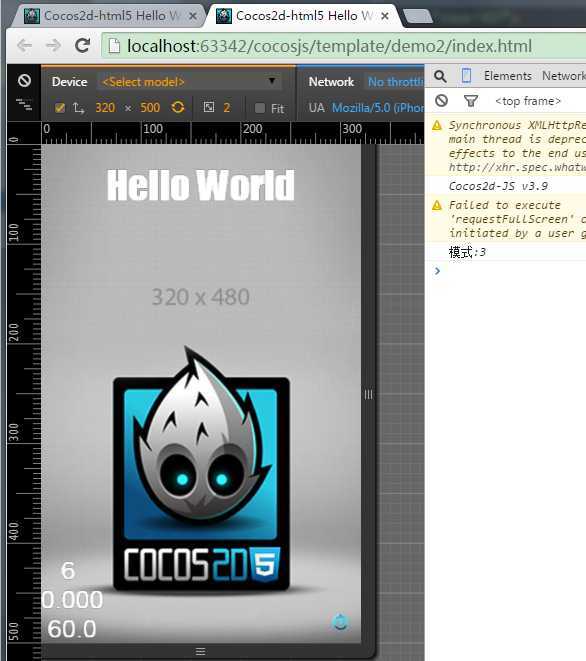Close the active Cocos2d-html5 tab
Viewport: 586px width, 661px height.
(384, 16)
